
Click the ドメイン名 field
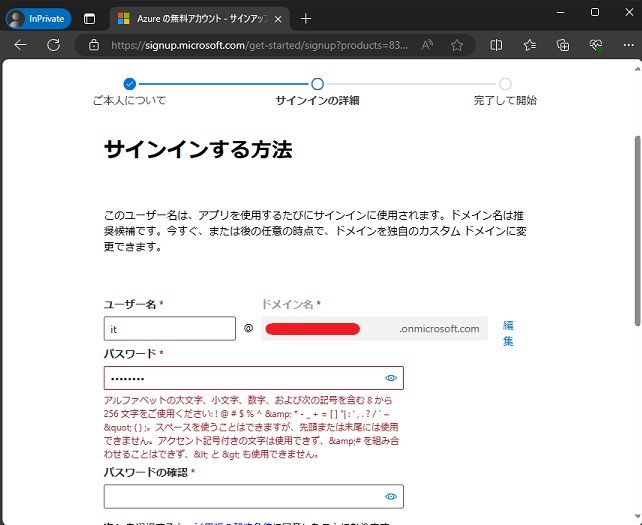[374, 328]
